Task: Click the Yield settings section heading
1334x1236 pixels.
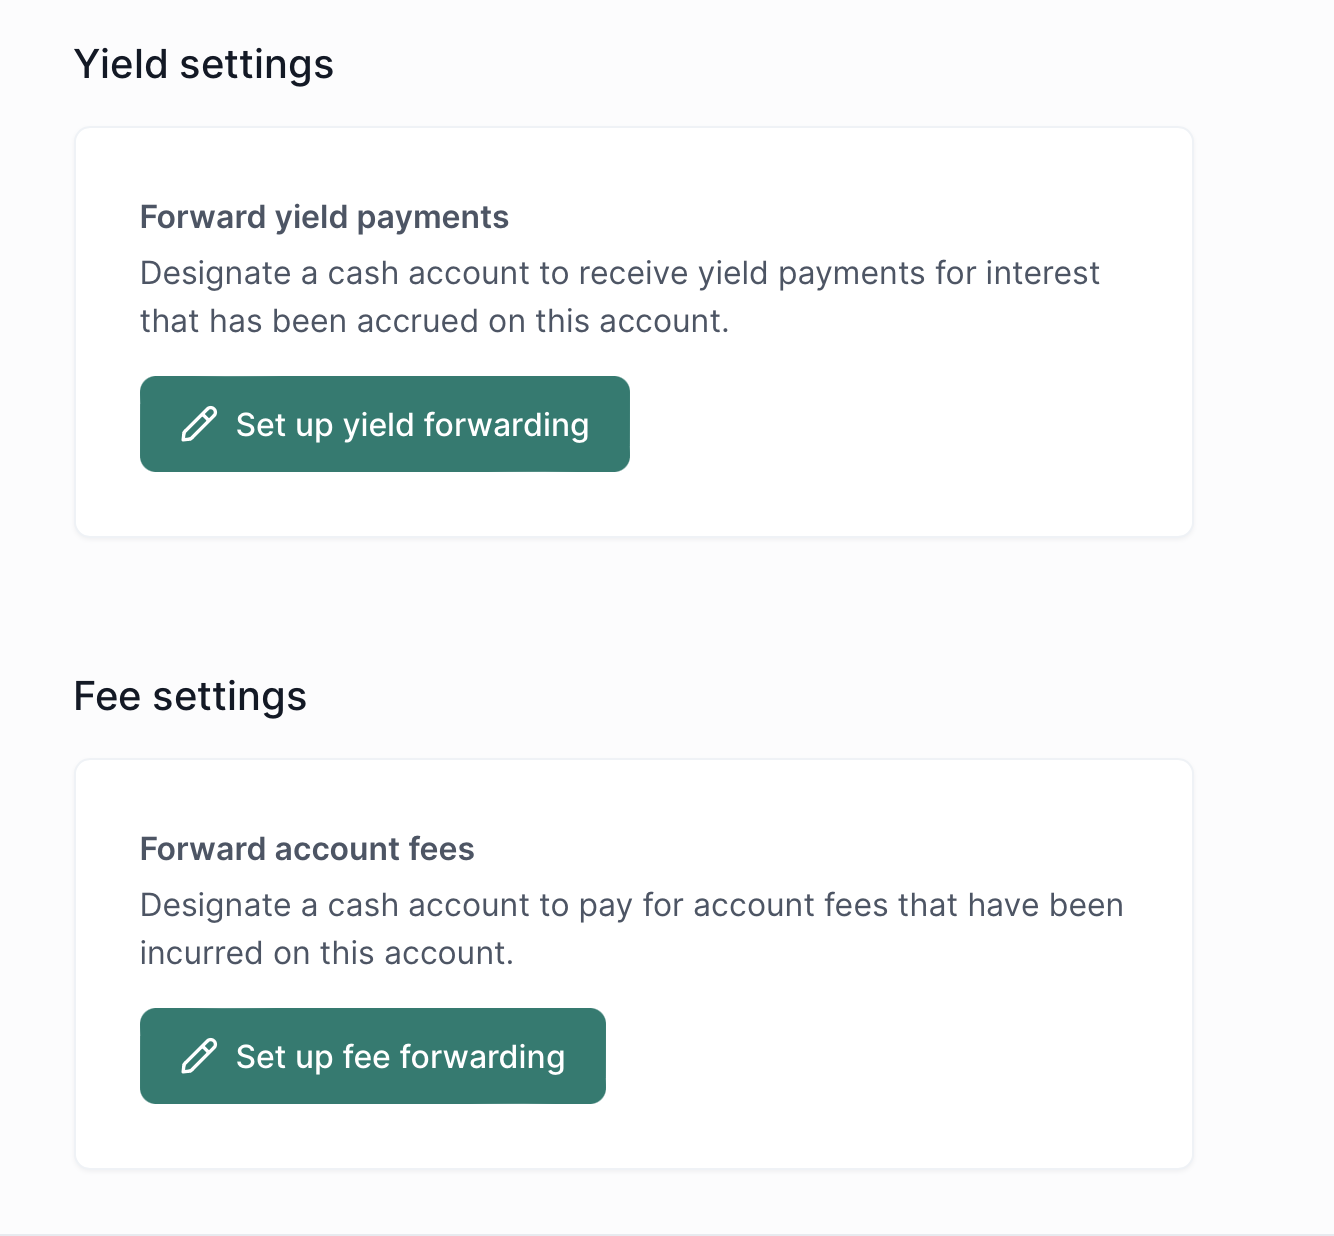Action: click(204, 64)
